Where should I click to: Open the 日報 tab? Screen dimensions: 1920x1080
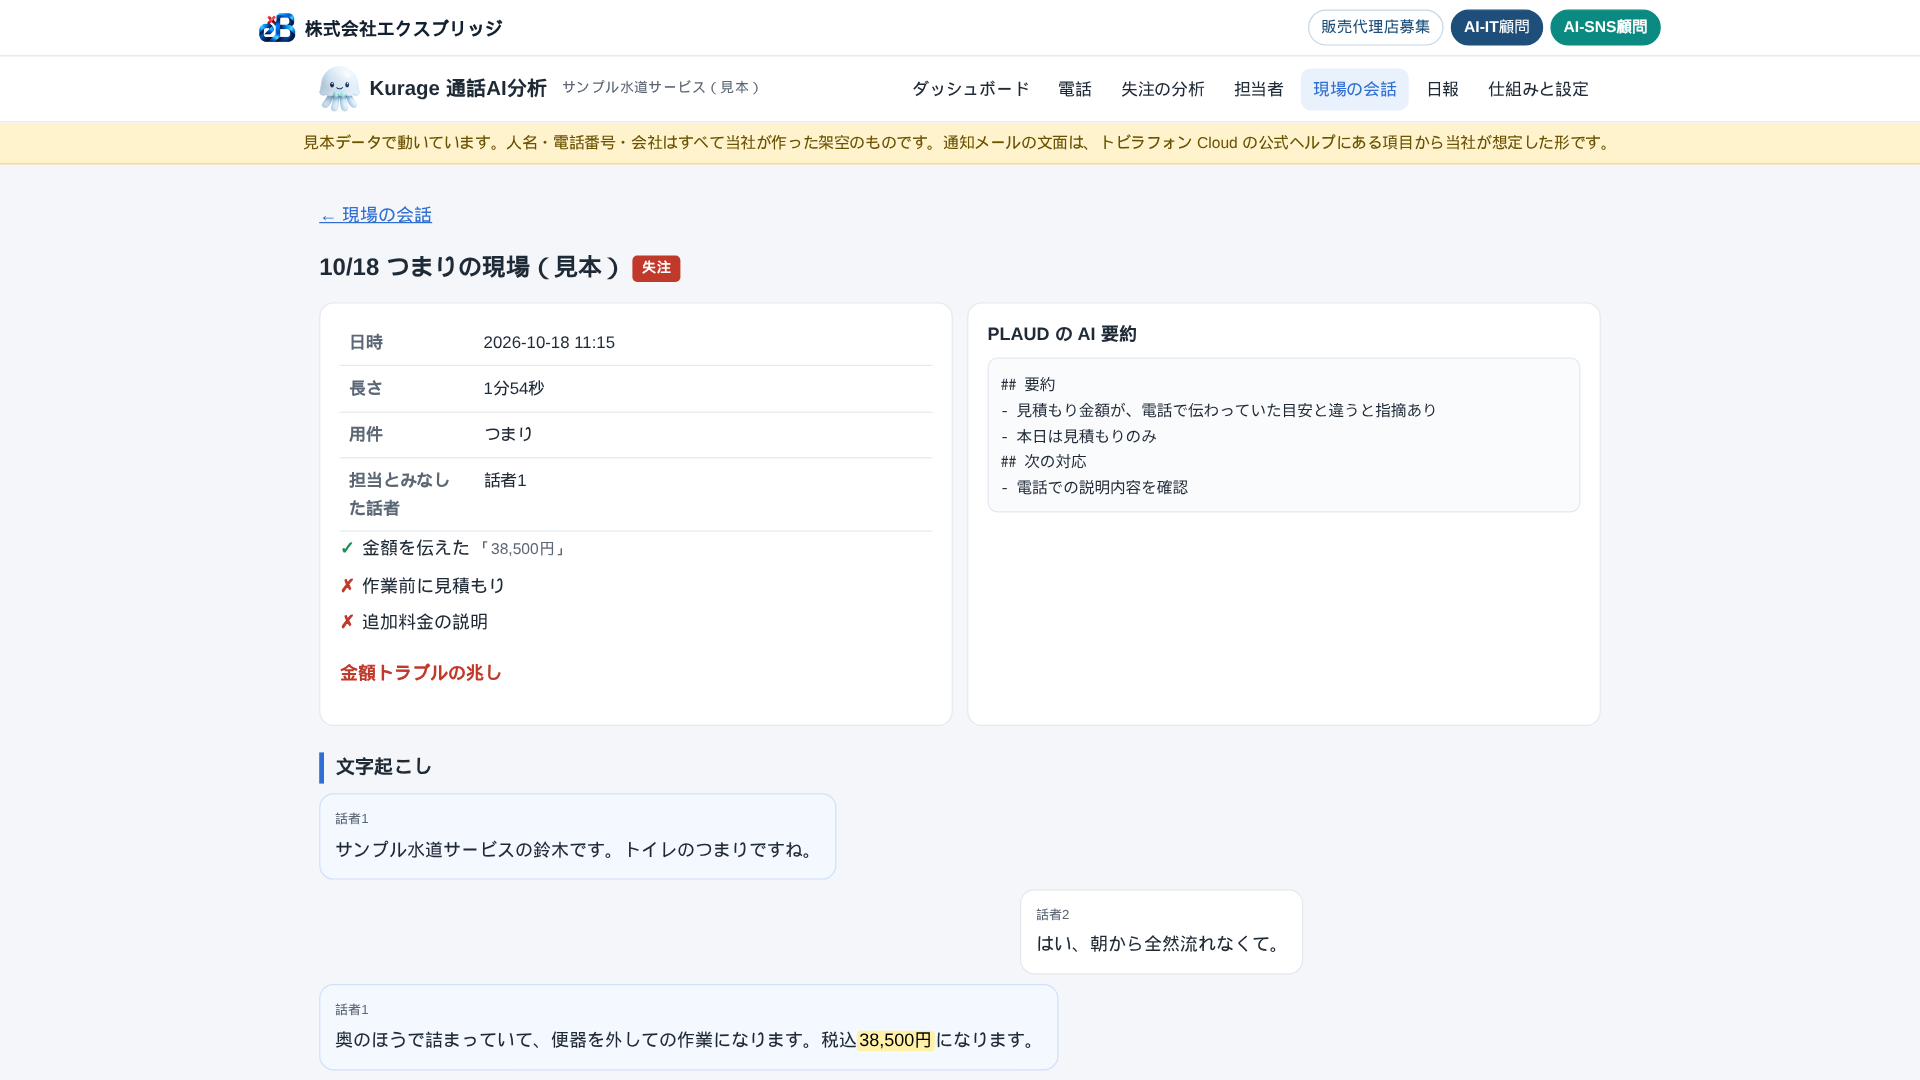click(x=1442, y=89)
